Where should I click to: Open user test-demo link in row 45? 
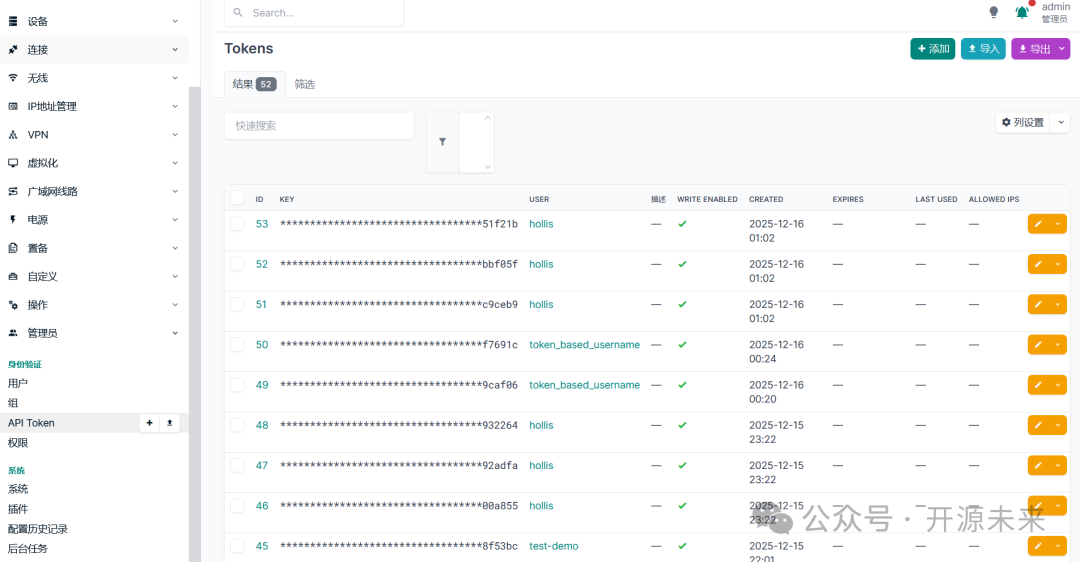click(554, 546)
